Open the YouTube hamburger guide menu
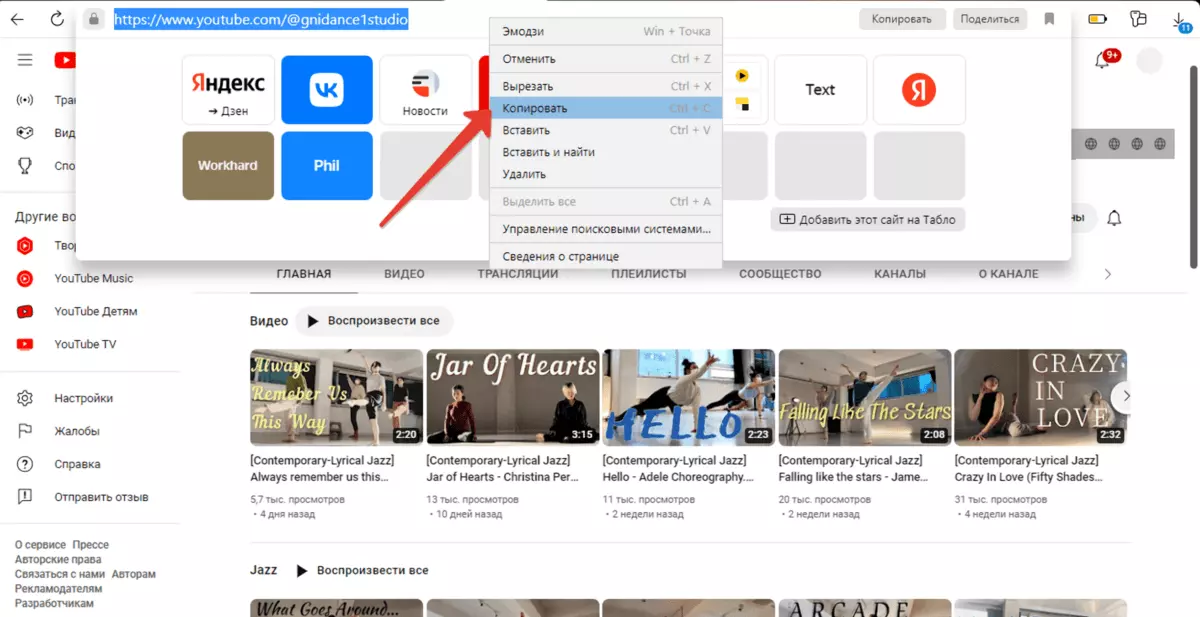The height and width of the screenshot is (617, 1200). 25,61
